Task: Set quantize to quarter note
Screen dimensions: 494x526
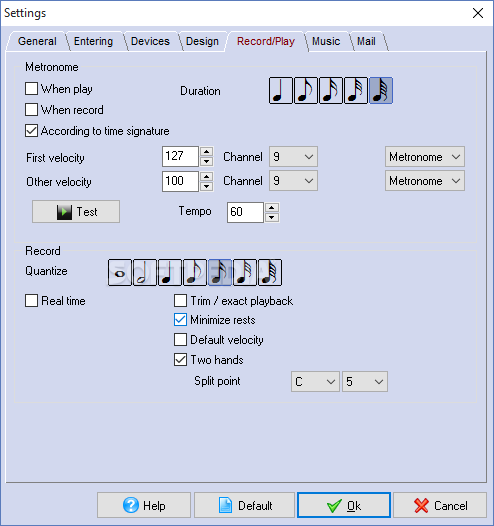Action: (170, 272)
